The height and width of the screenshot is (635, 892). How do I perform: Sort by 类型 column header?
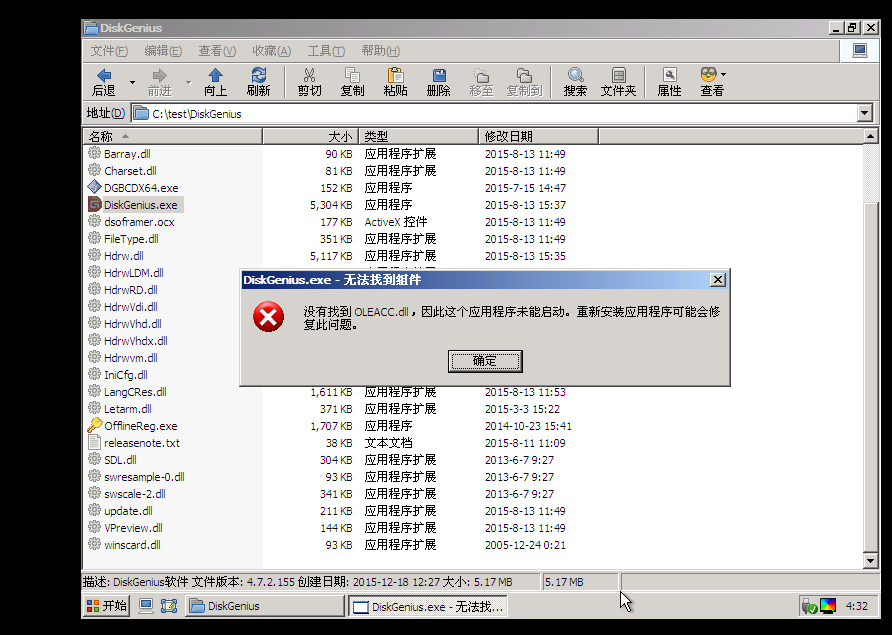[x=418, y=137]
